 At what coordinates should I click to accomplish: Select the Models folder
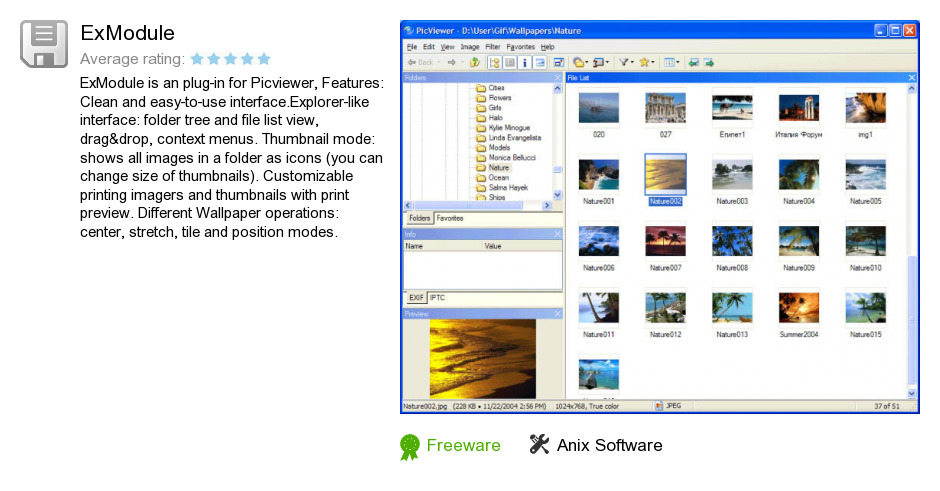(x=493, y=147)
